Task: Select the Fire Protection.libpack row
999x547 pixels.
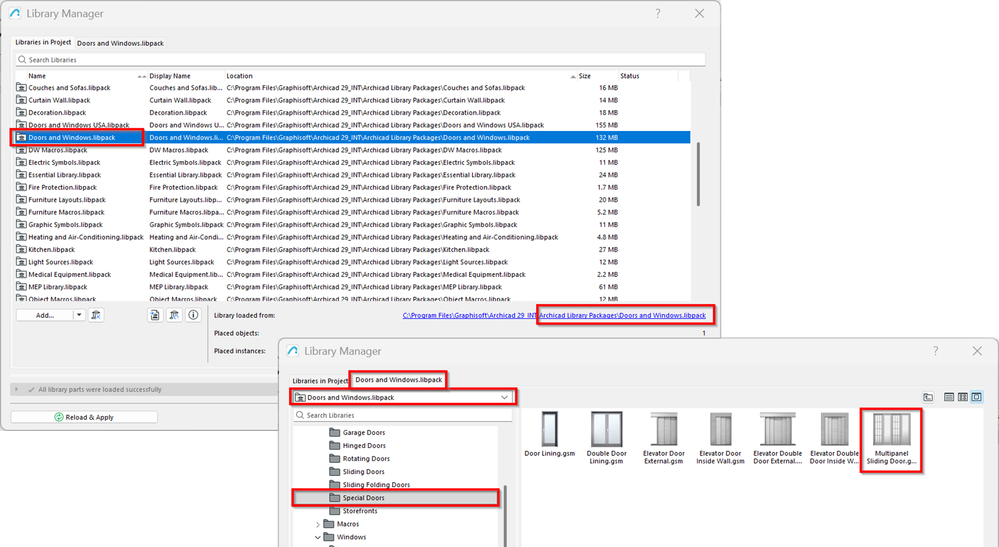Action: pos(353,188)
